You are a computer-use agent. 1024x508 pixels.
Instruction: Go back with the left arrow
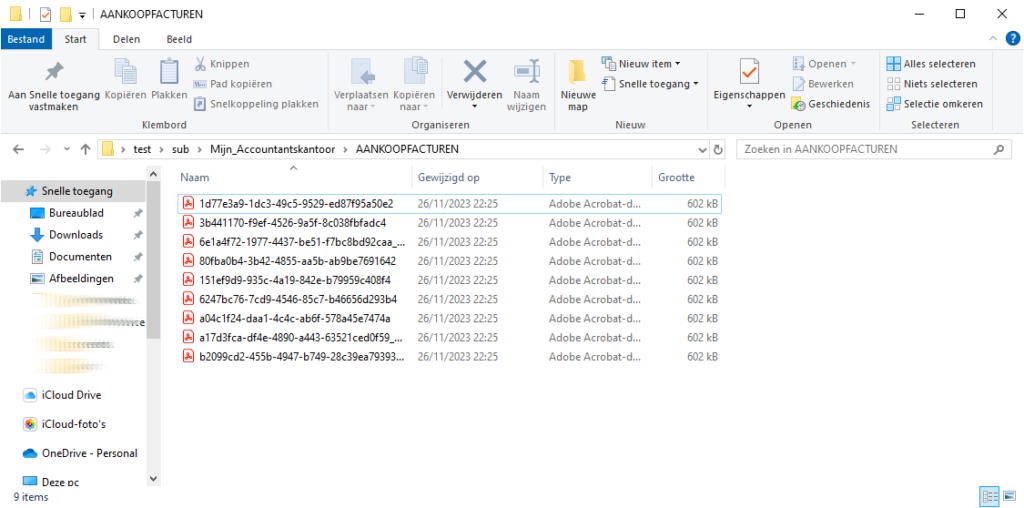(x=18, y=150)
